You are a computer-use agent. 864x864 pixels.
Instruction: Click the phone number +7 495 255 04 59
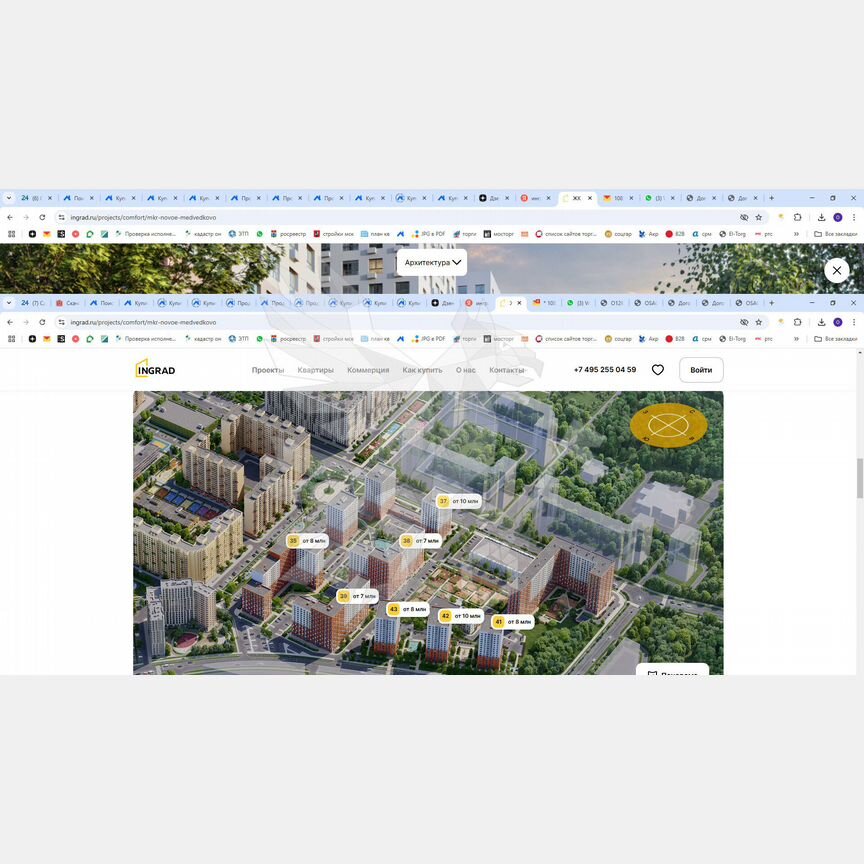click(605, 370)
